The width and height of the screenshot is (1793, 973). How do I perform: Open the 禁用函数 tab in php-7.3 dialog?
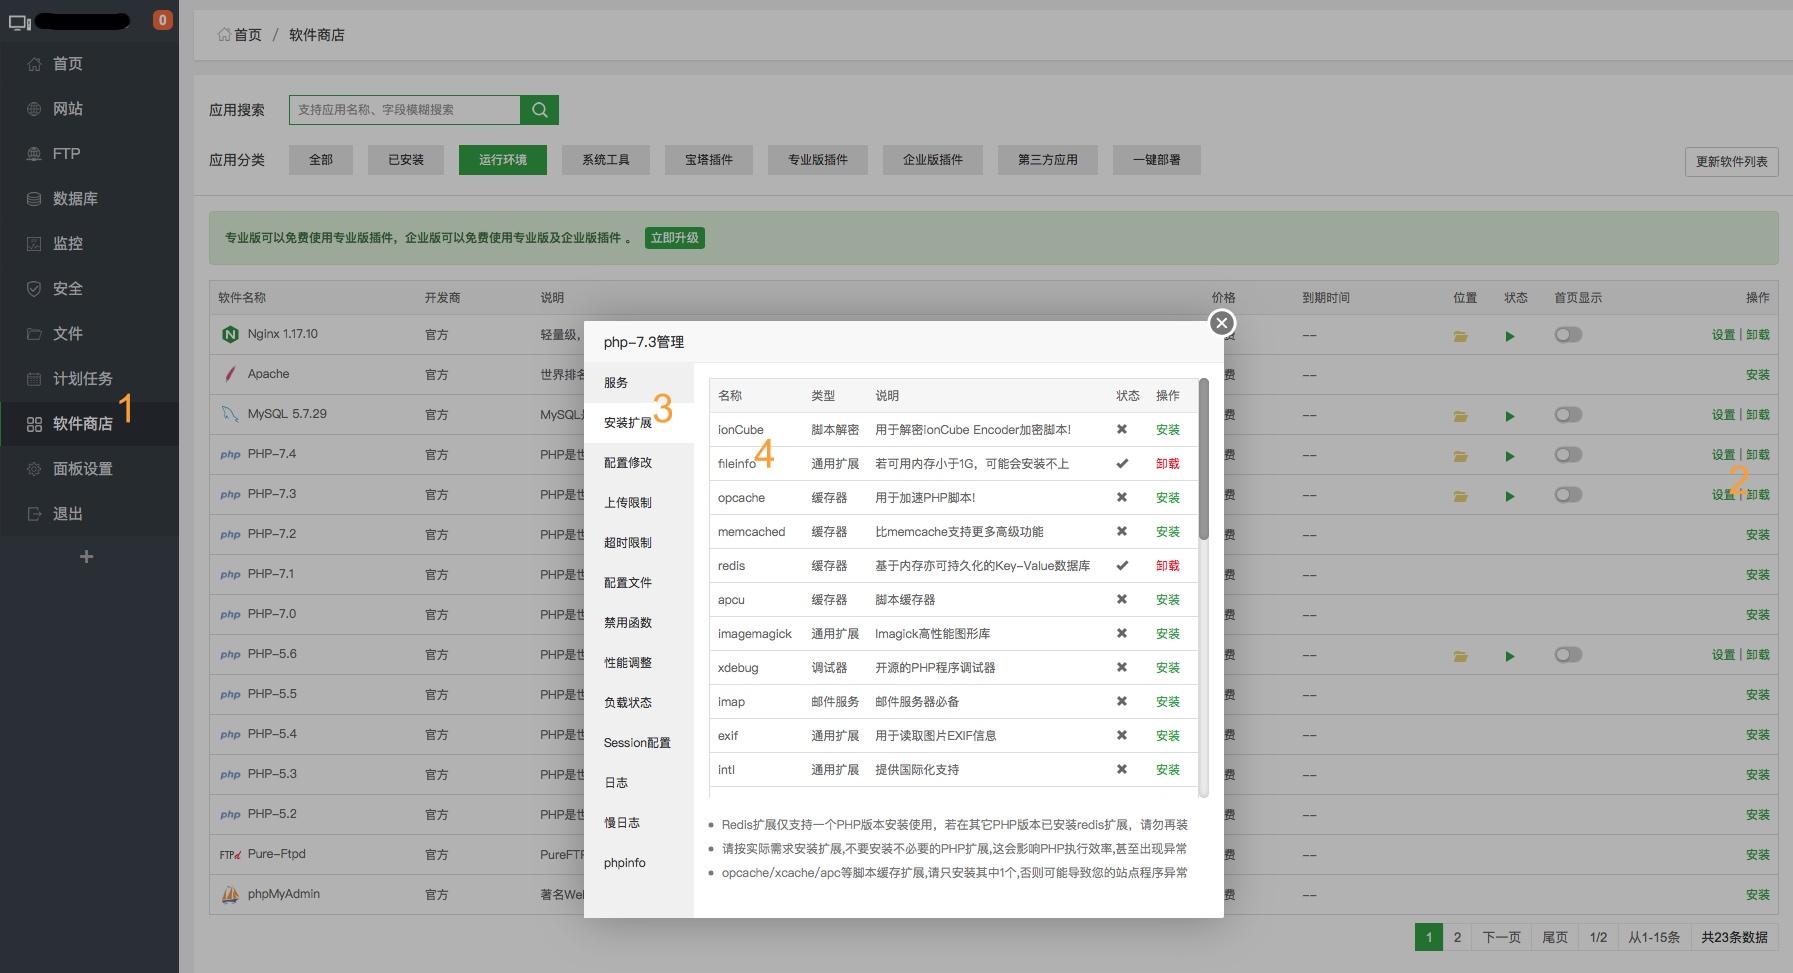[x=639, y=623]
